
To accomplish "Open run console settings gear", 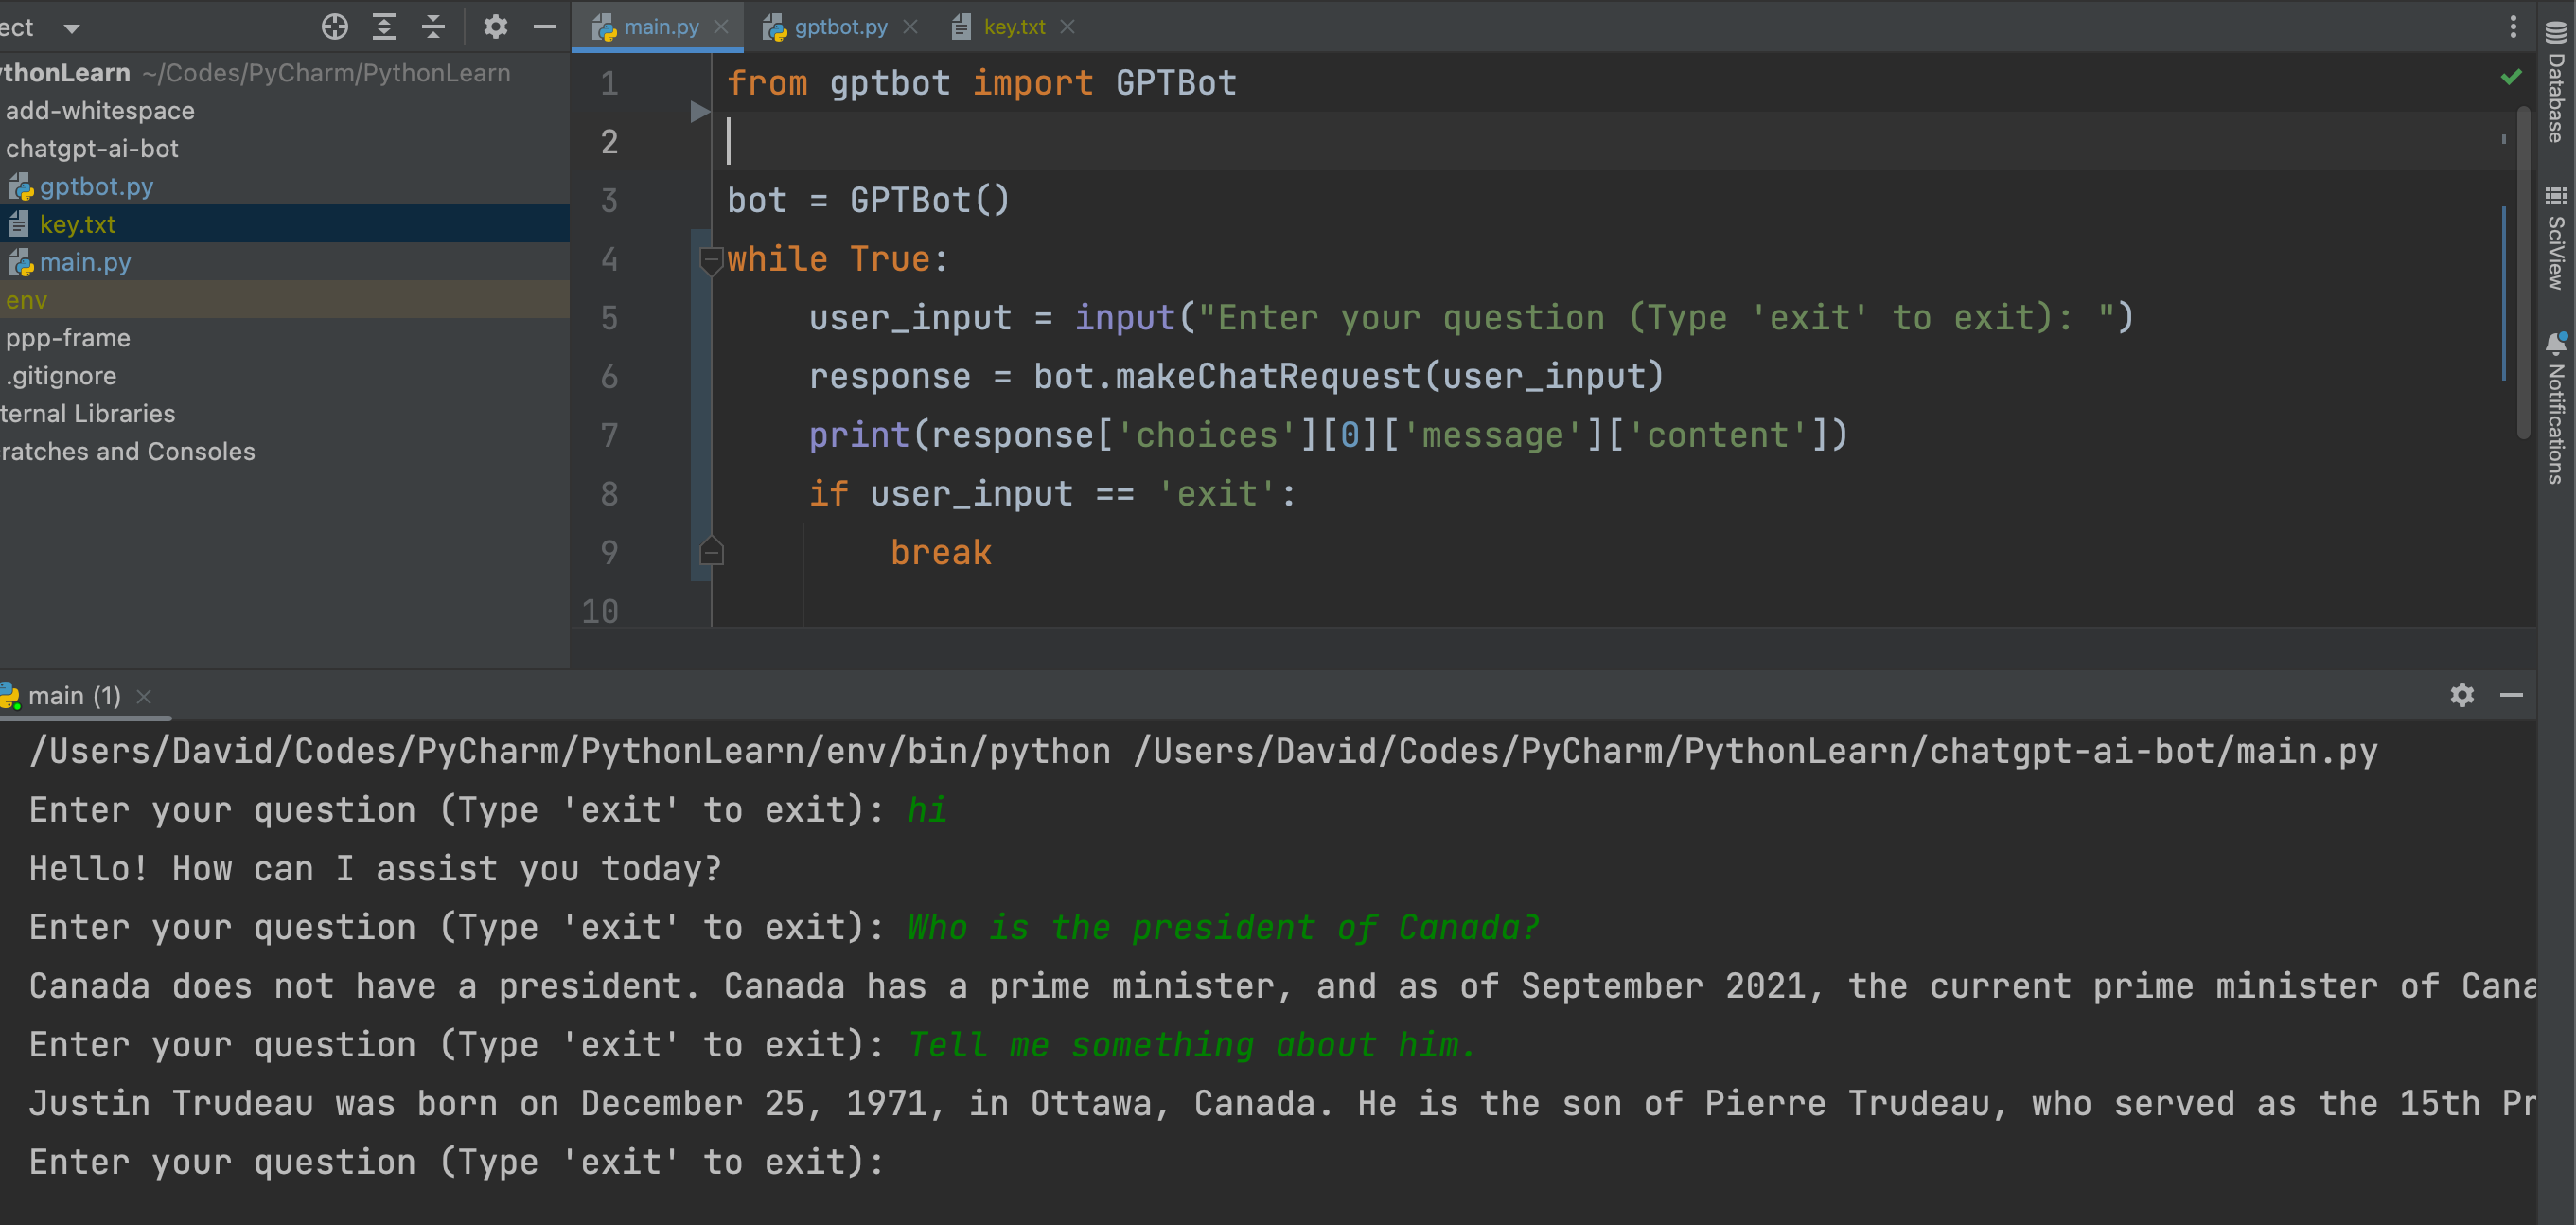I will [x=2462, y=694].
